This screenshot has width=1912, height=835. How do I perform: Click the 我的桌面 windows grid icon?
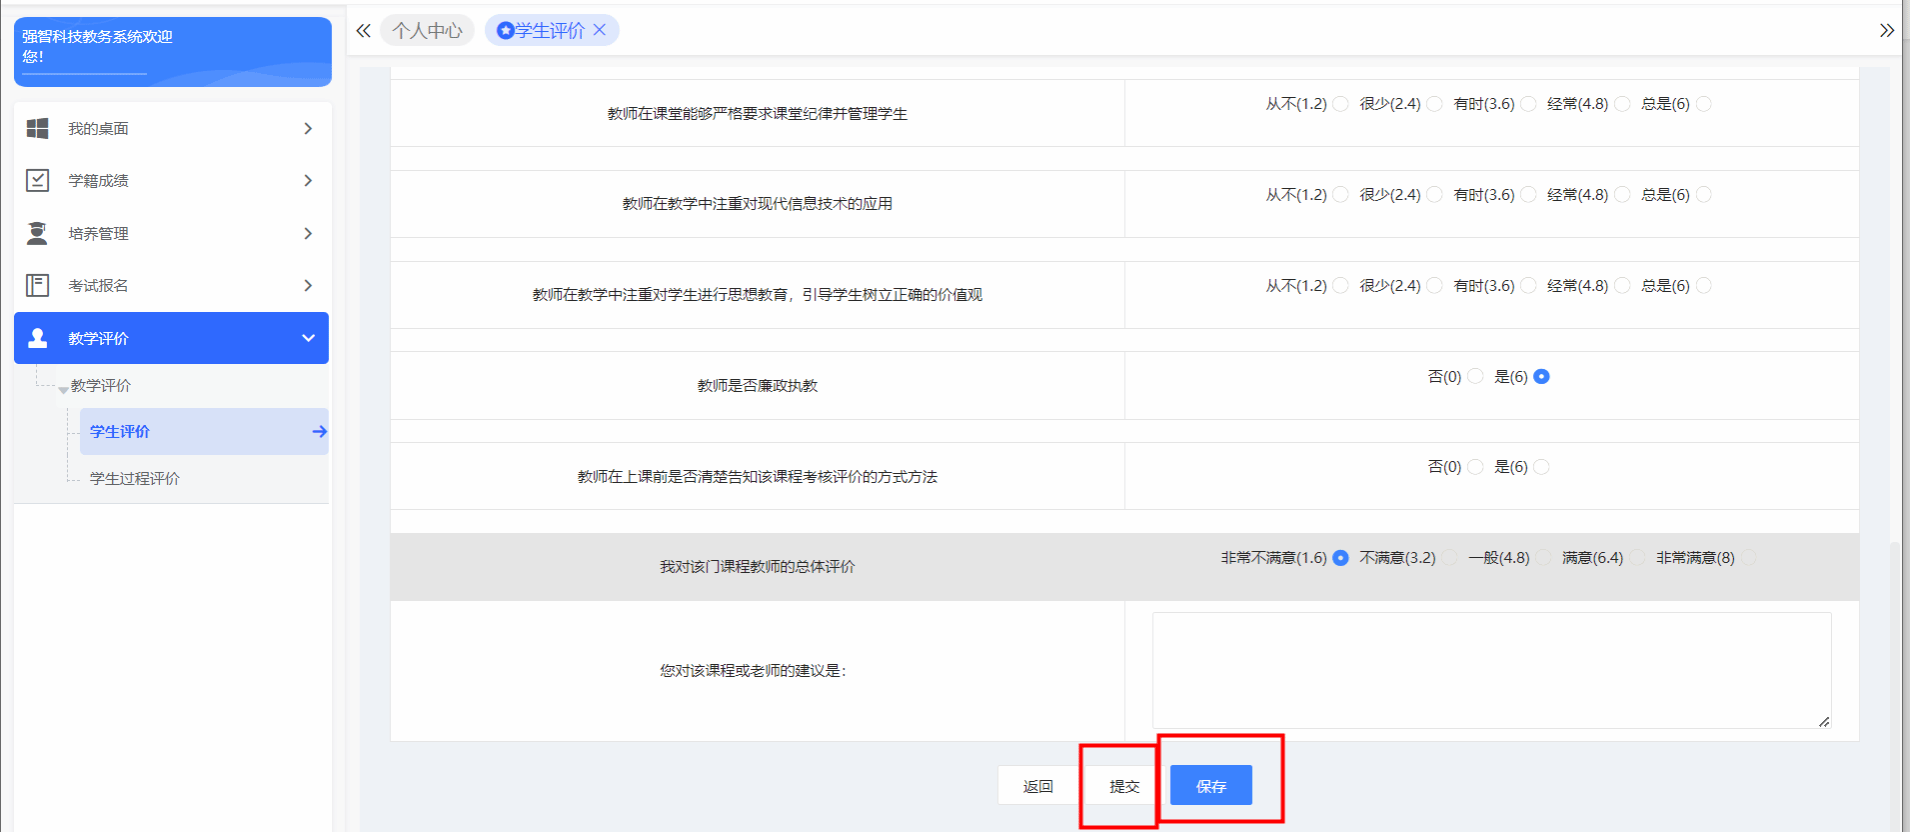click(37, 128)
